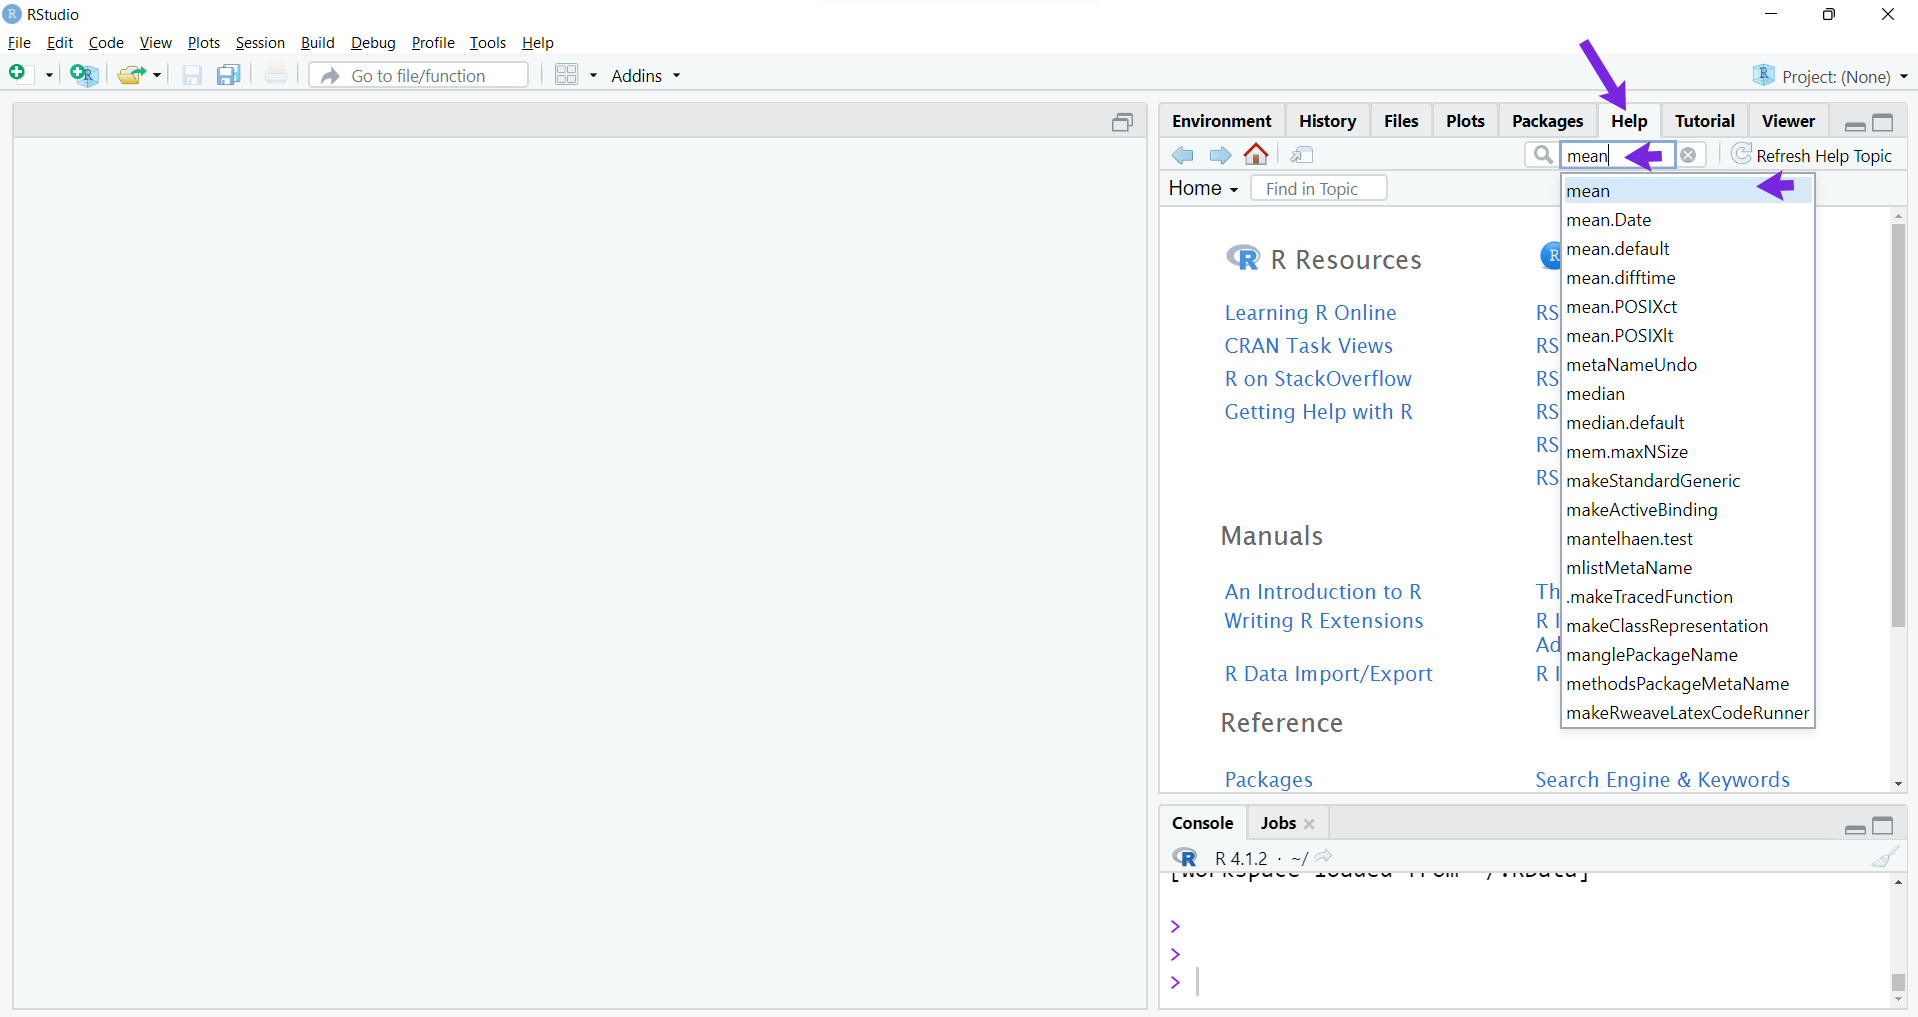The width and height of the screenshot is (1918, 1017).
Task: Click Refresh Help Topic button
Action: pyautogui.click(x=1812, y=155)
